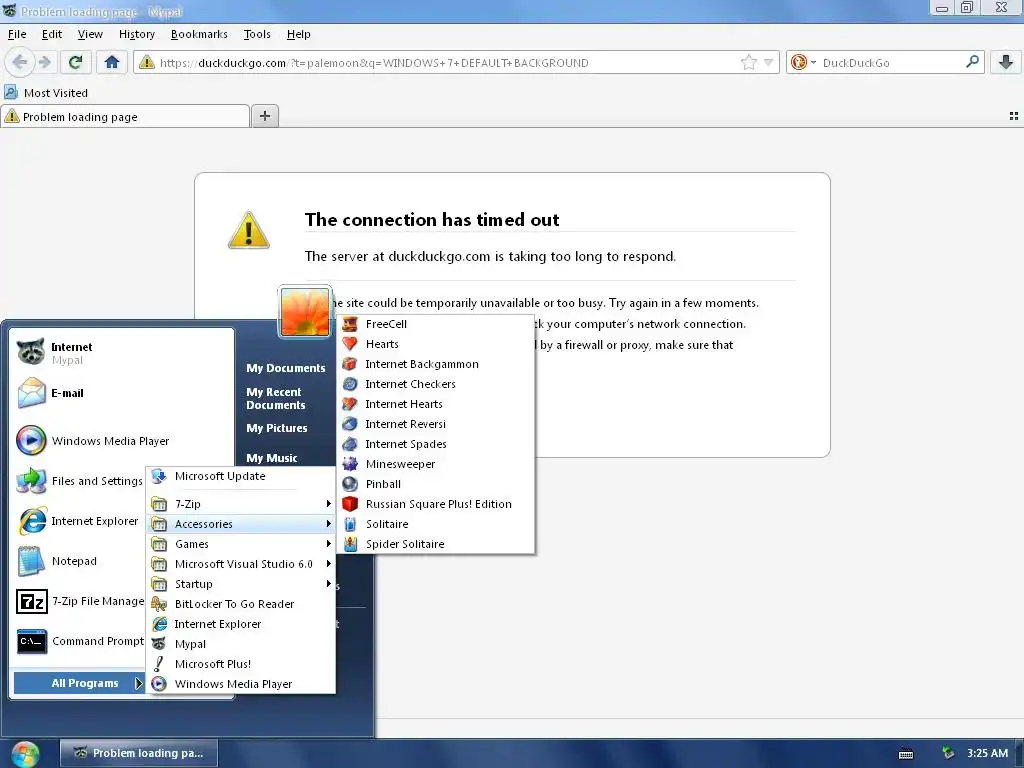The height and width of the screenshot is (768, 1024).
Task: Open E-mail from the Start menu
Action: click(121, 393)
